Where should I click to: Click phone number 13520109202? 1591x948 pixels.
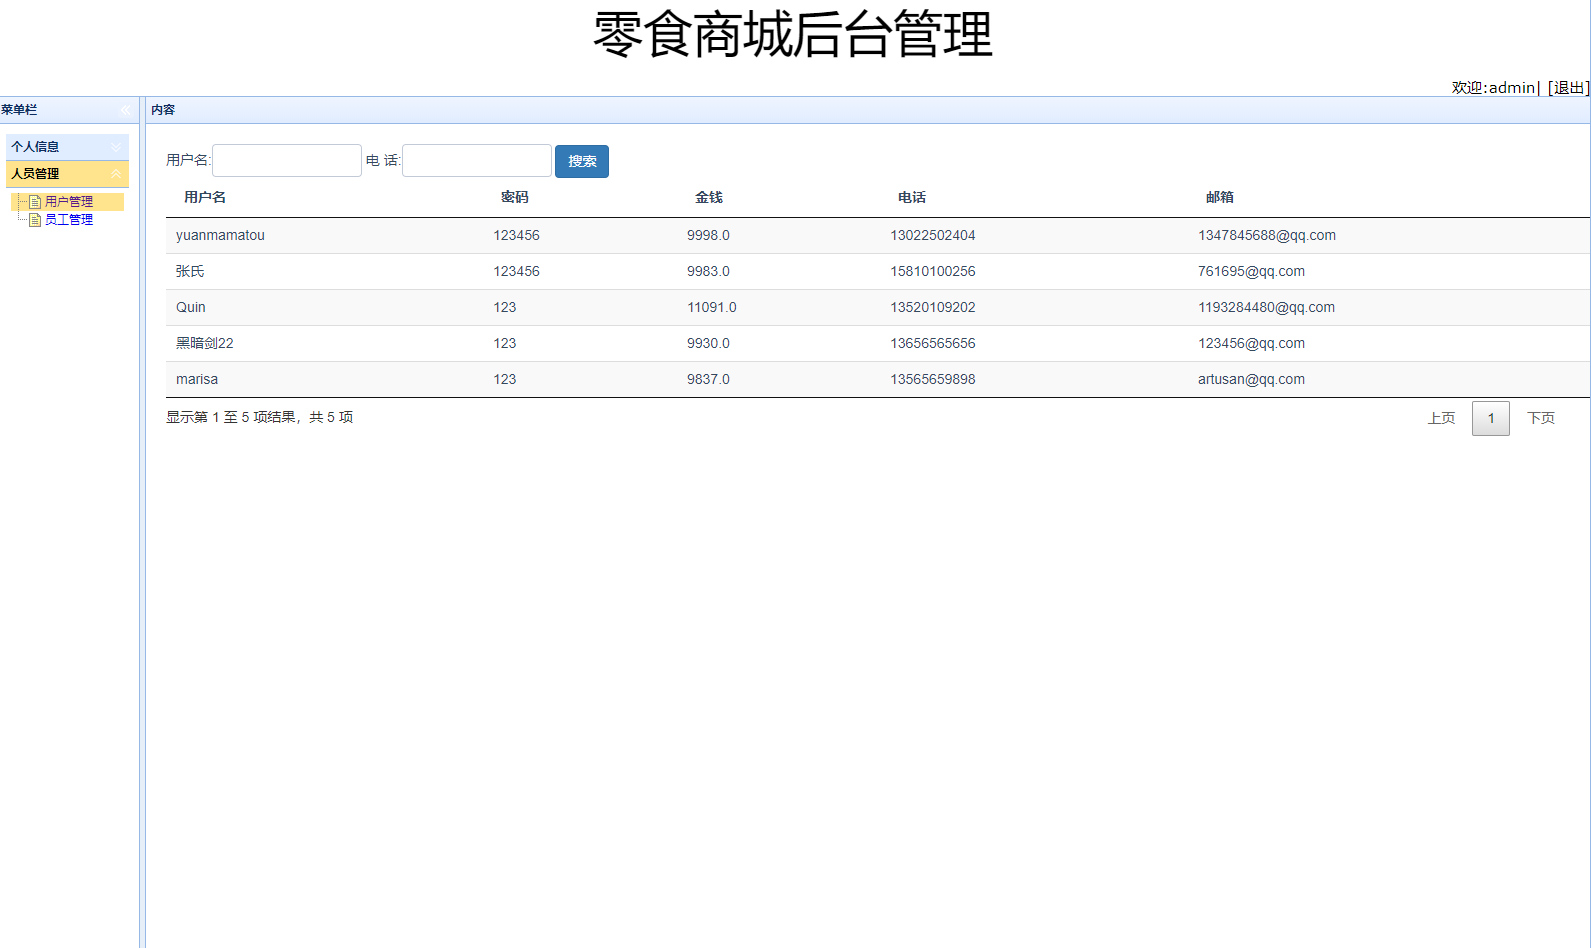point(933,308)
